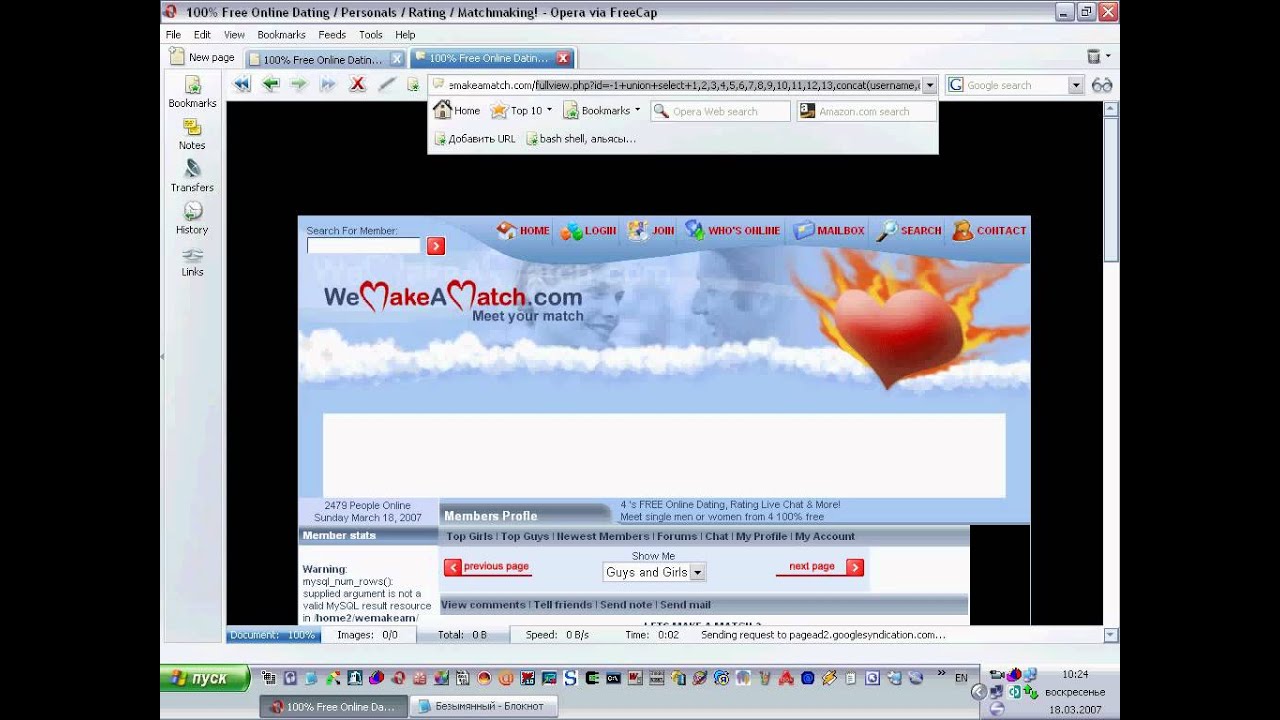Close the active 100% Free Online Dating tab
Viewport: 1280px width, 720px height.
(563, 58)
